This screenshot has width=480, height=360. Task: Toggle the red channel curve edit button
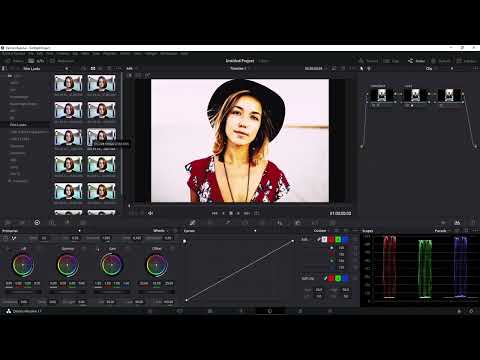pyautogui.click(x=331, y=239)
